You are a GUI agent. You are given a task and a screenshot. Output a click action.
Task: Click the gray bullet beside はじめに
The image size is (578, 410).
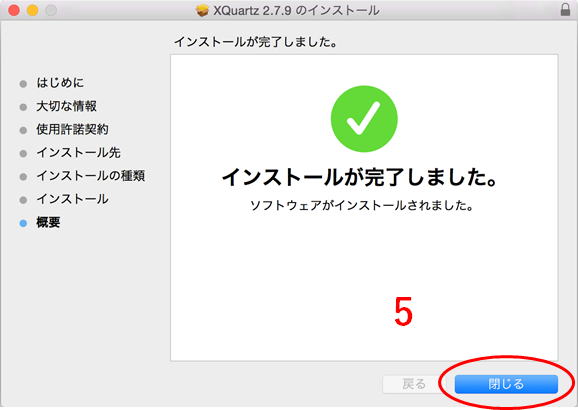23,84
